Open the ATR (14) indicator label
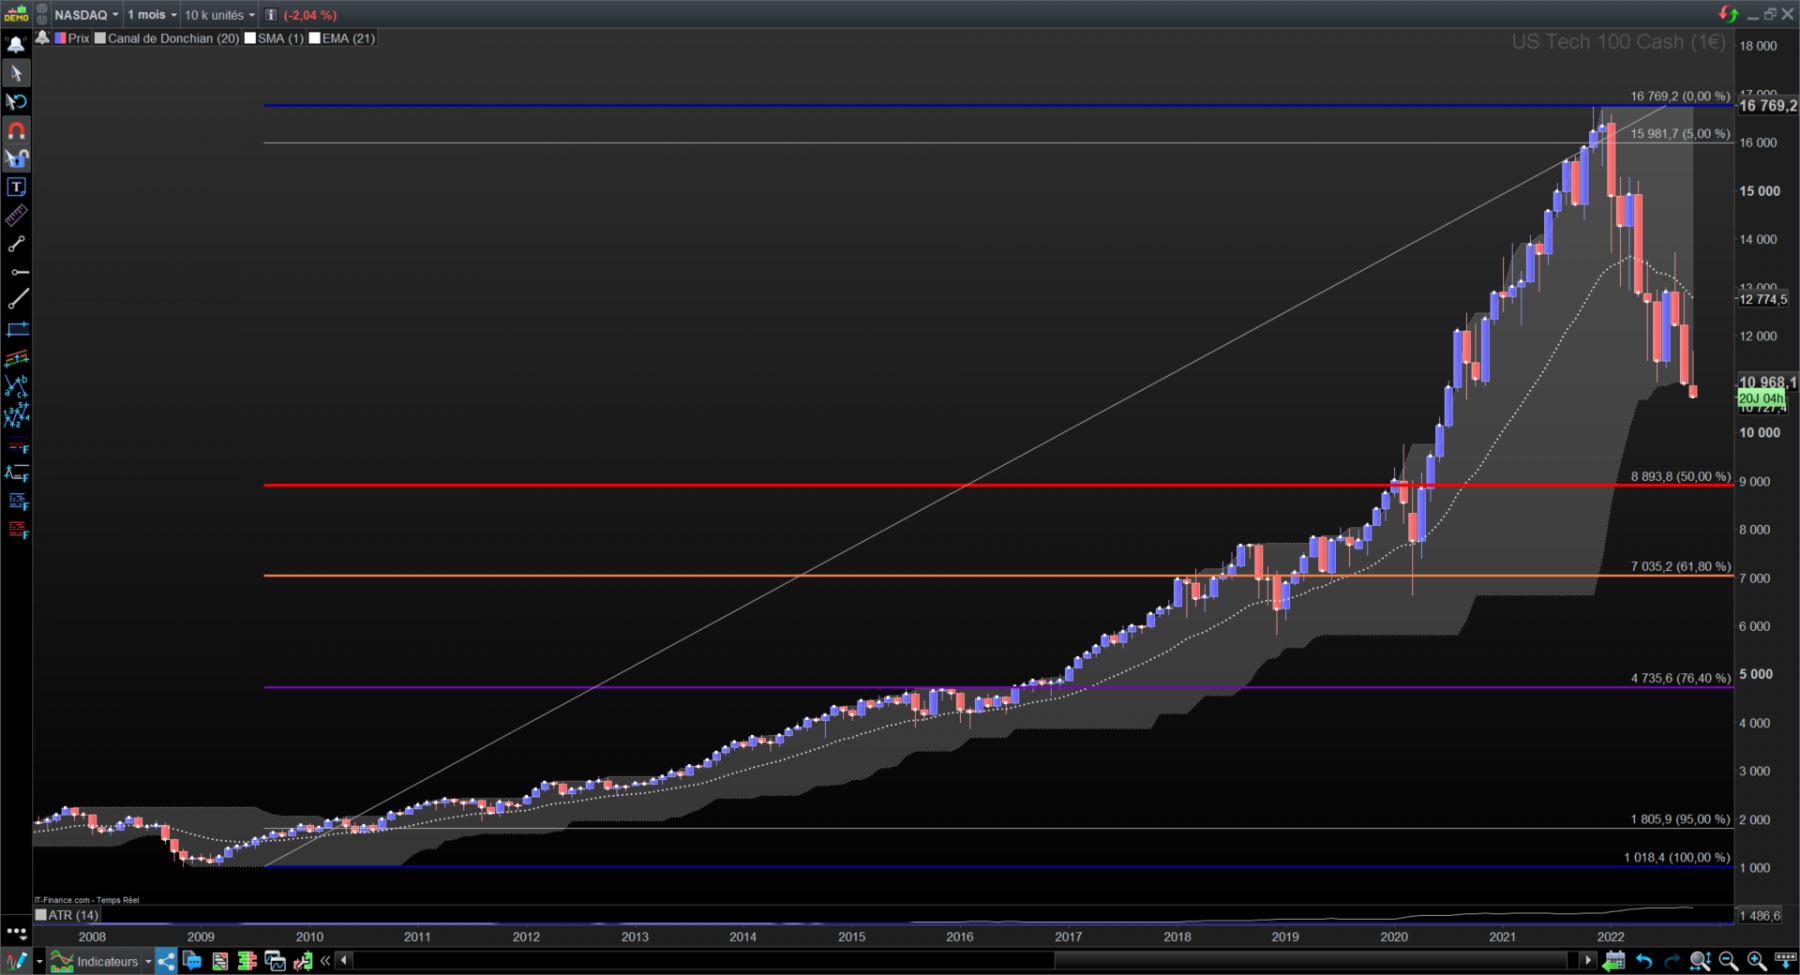Screen dimensions: 1800x975 tap(67, 915)
